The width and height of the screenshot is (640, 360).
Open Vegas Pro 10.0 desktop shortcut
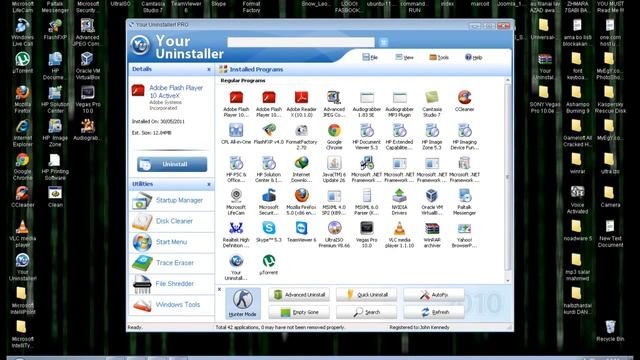coord(87,100)
